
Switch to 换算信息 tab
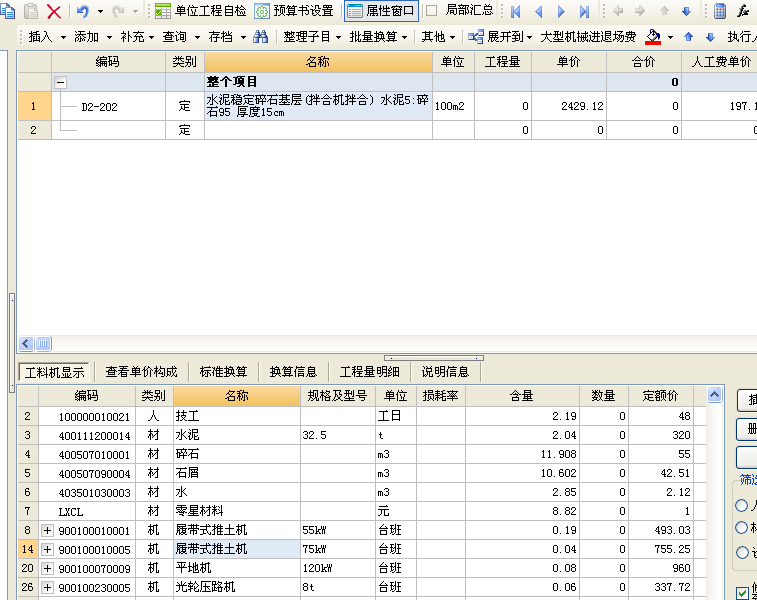point(293,372)
